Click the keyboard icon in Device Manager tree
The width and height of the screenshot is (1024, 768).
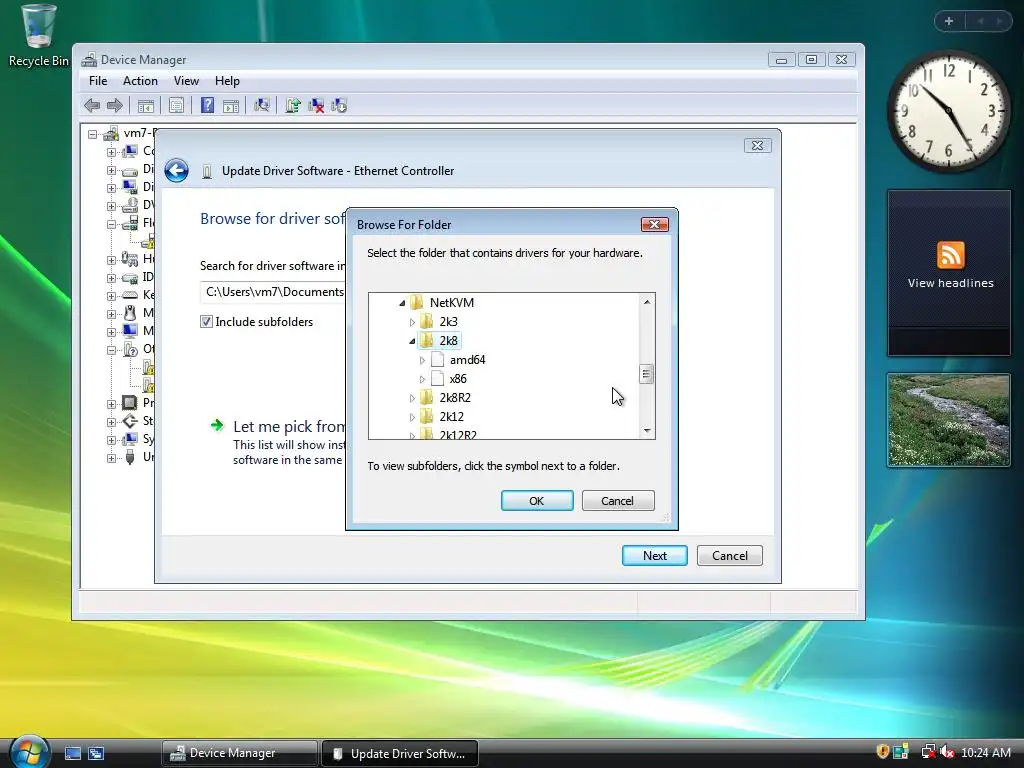coord(130,295)
